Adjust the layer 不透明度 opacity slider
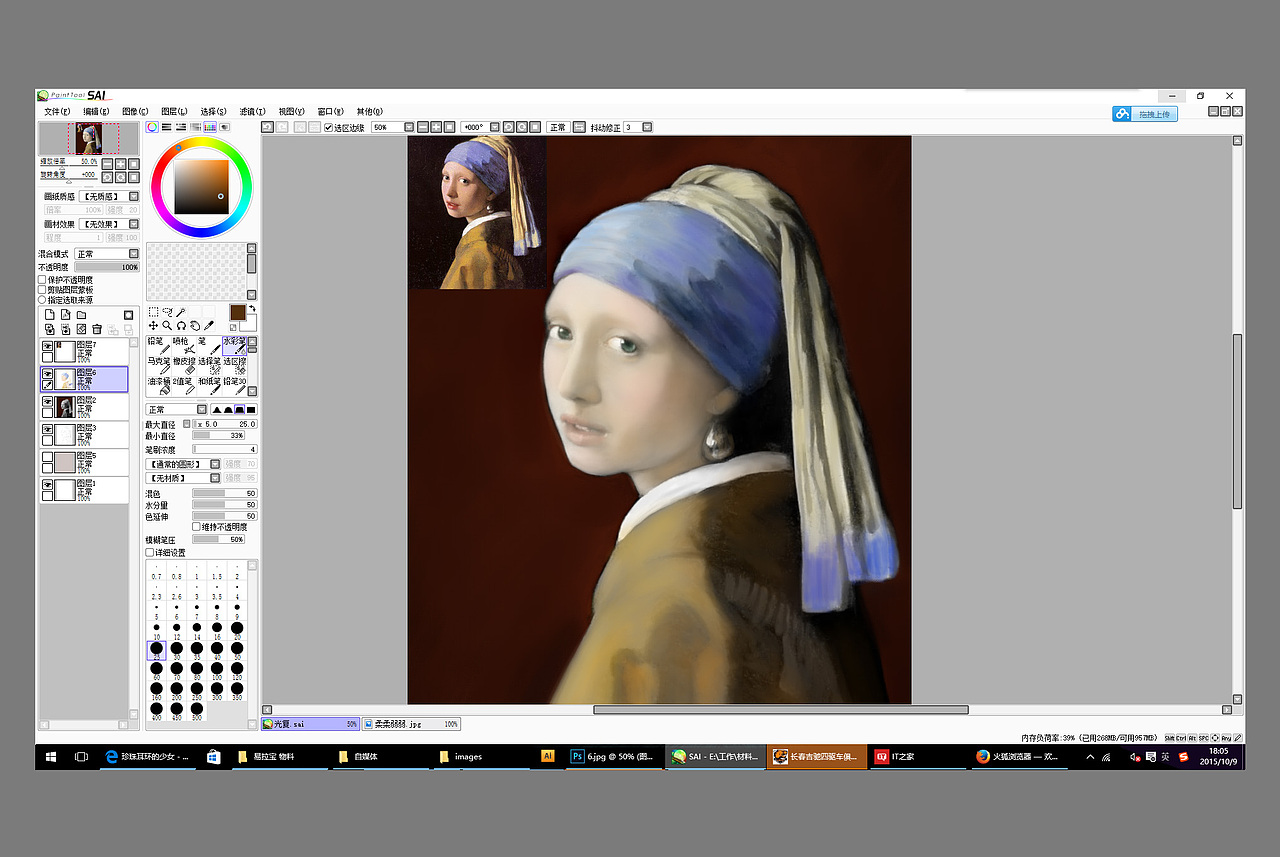 pos(107,268)
